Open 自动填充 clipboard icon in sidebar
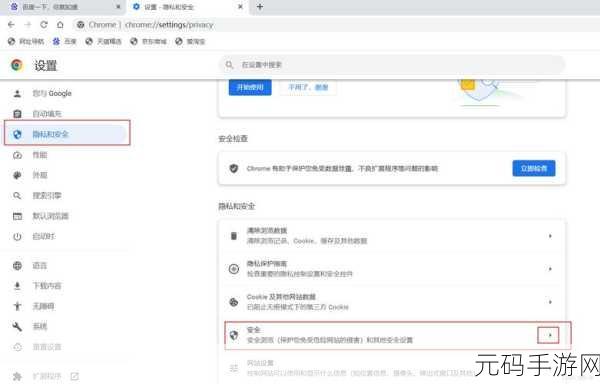 tap(17, 114)
